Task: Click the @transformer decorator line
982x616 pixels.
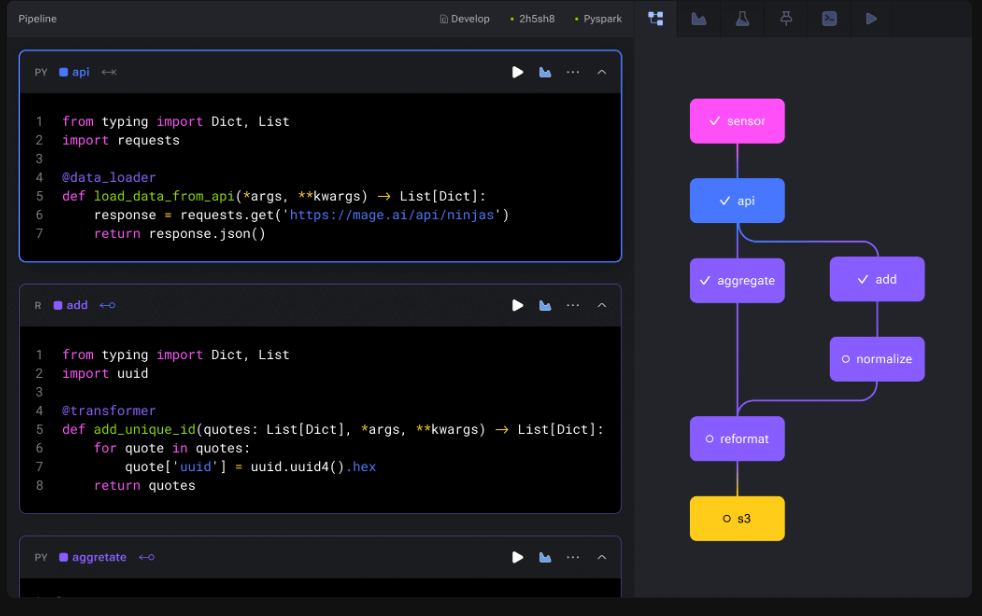Action: pos(109,411)
